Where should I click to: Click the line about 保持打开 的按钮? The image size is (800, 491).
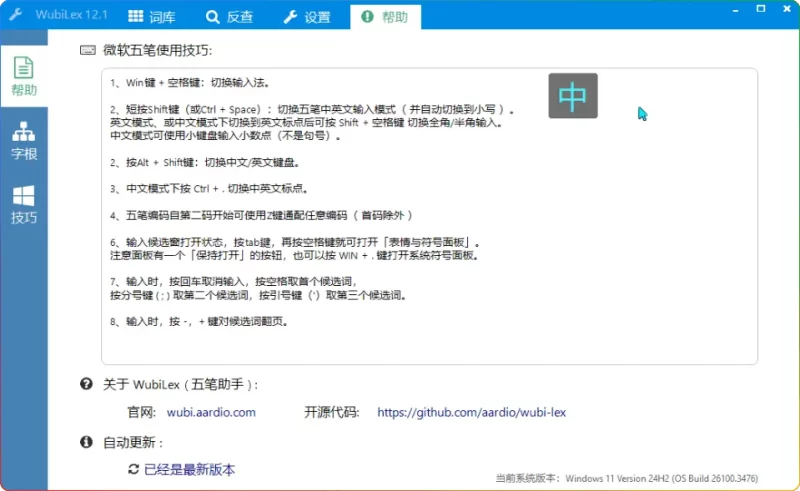(294, 255)
